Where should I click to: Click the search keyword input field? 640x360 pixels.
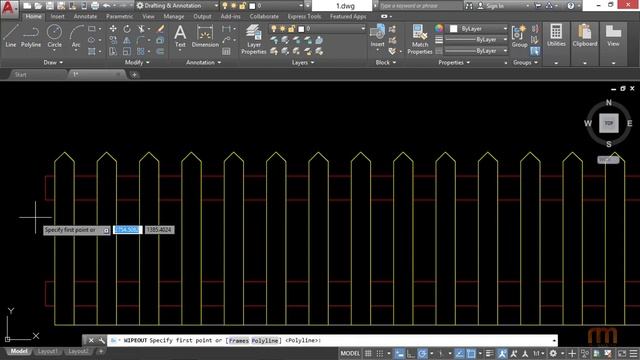point(421,6)
